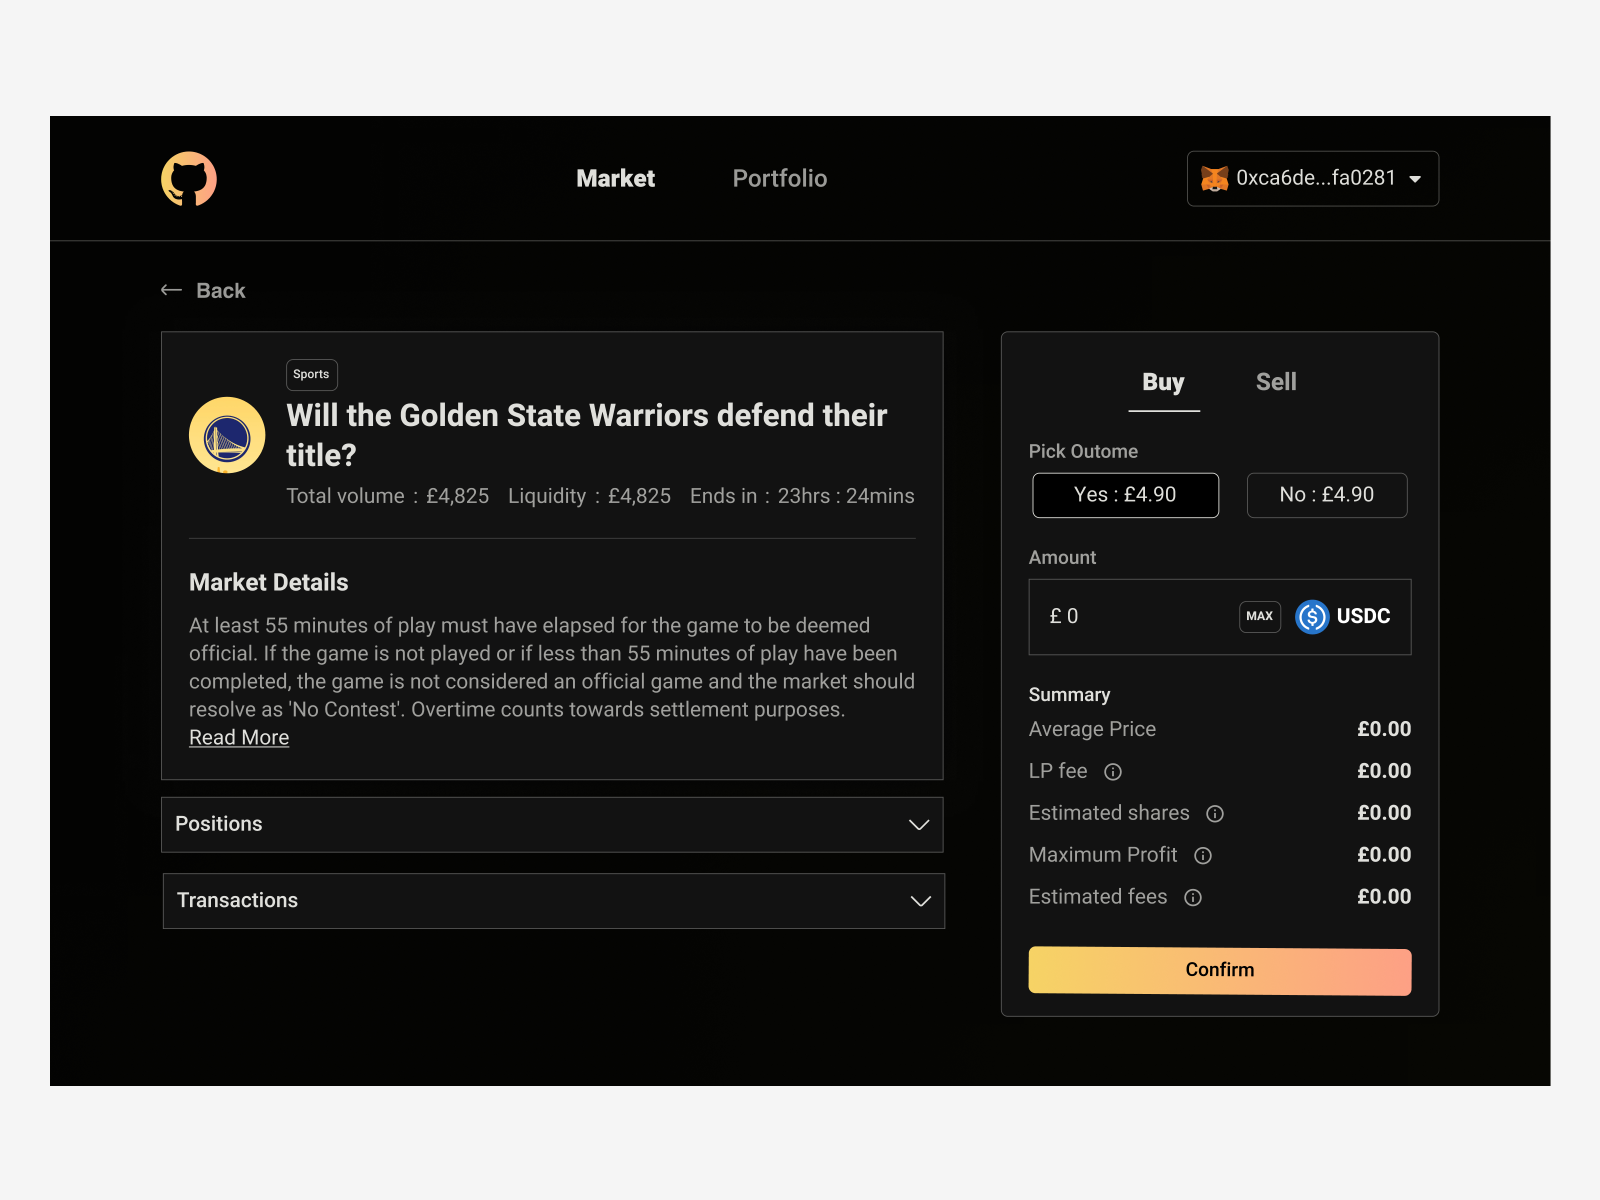Click the amount input field
Viewport: 1600px width, 1200px height.
tap(1120, 617)
